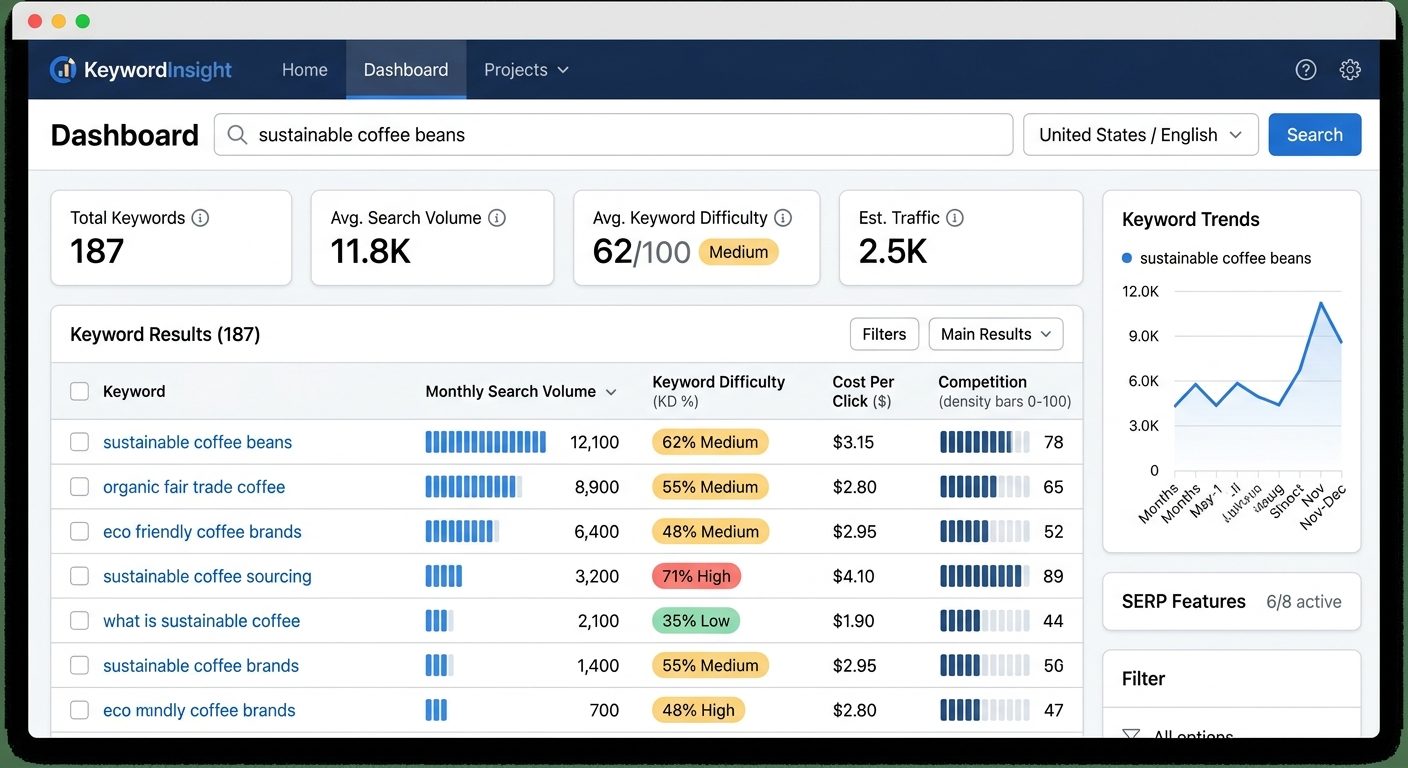Click the 71% High difficulty badge
The height and width of the screenshot is (768, 1408).
[x=697, y=576]
